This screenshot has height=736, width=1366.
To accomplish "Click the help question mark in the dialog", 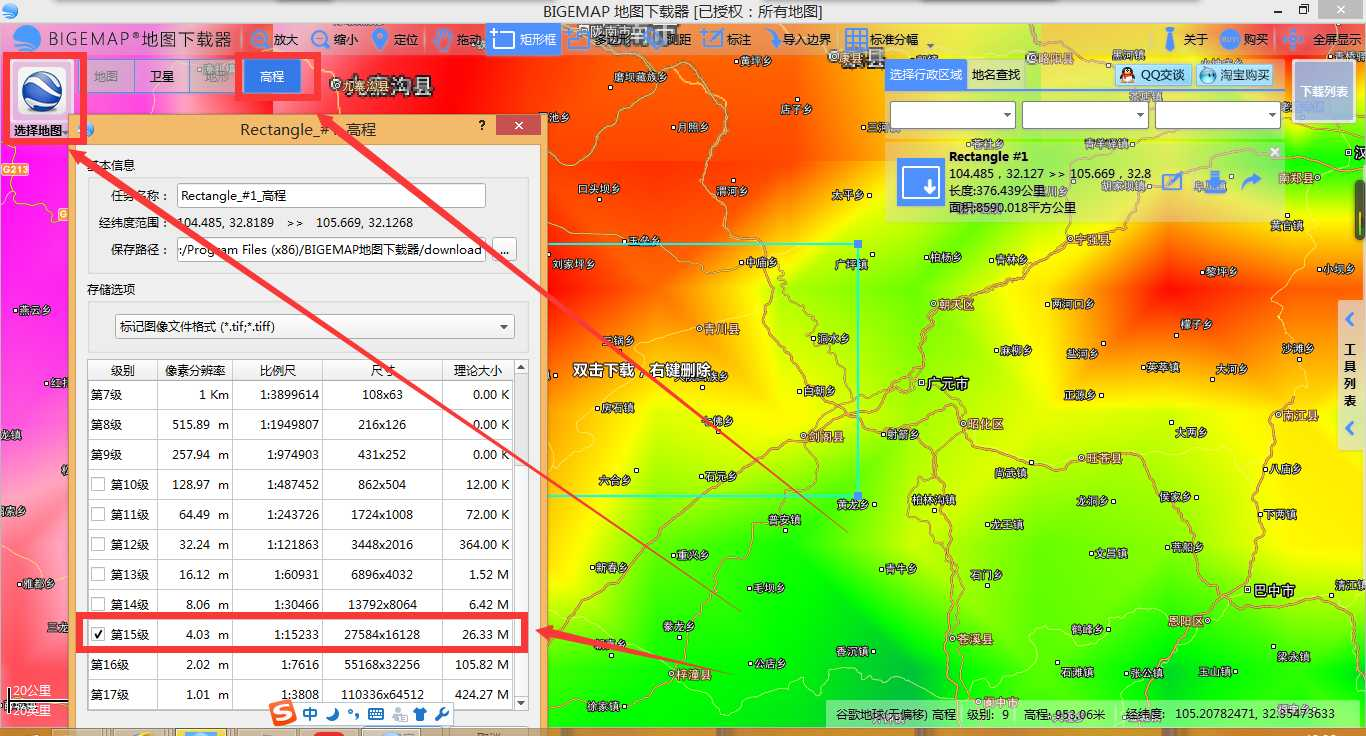I will pyautogui.click(x=482, y=126).
